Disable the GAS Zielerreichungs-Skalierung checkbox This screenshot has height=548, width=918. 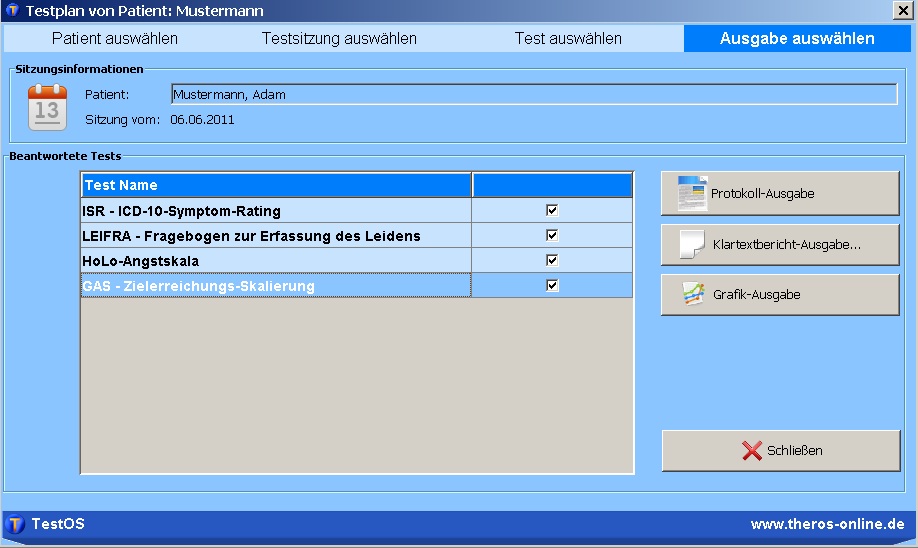click(x=552, y=286)
